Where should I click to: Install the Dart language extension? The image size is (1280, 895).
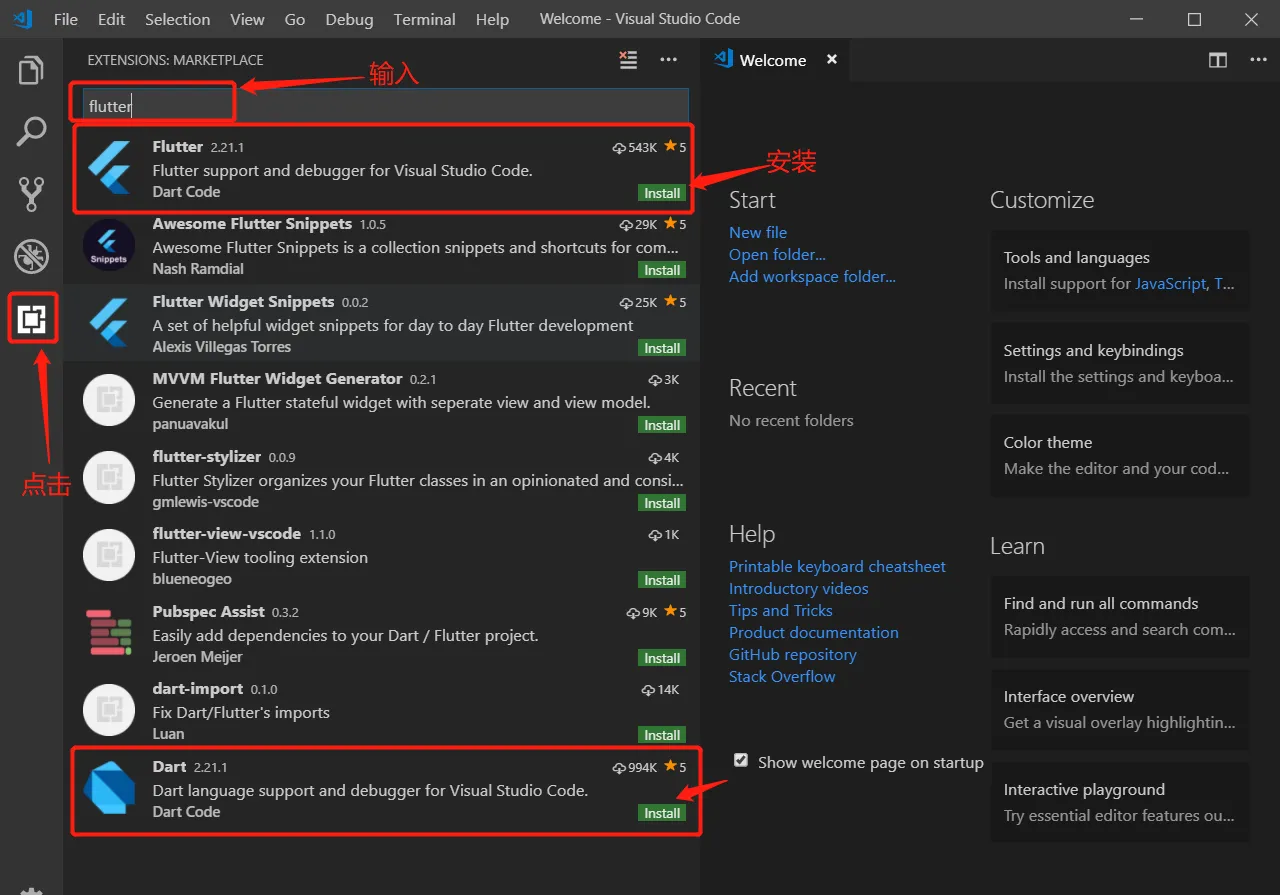coord(662,813)
